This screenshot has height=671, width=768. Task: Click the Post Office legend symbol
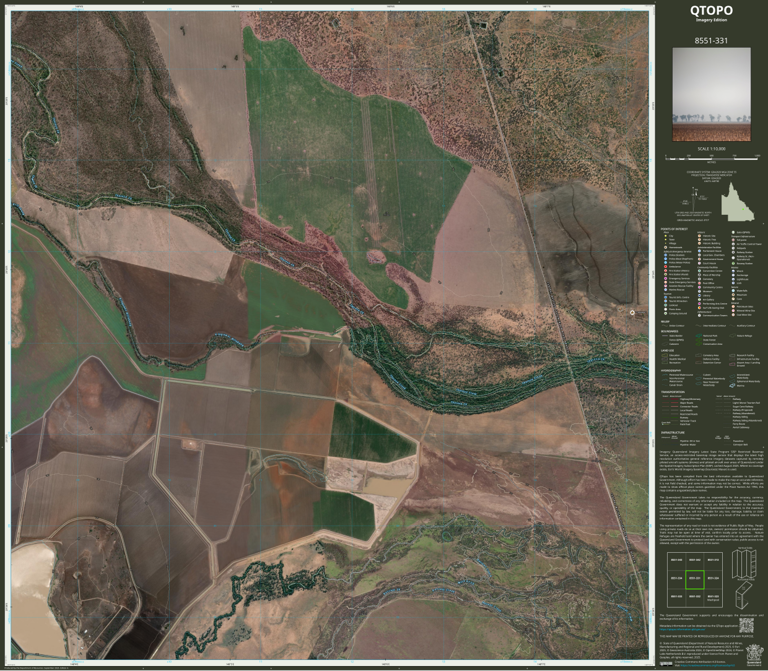[699, 283]
